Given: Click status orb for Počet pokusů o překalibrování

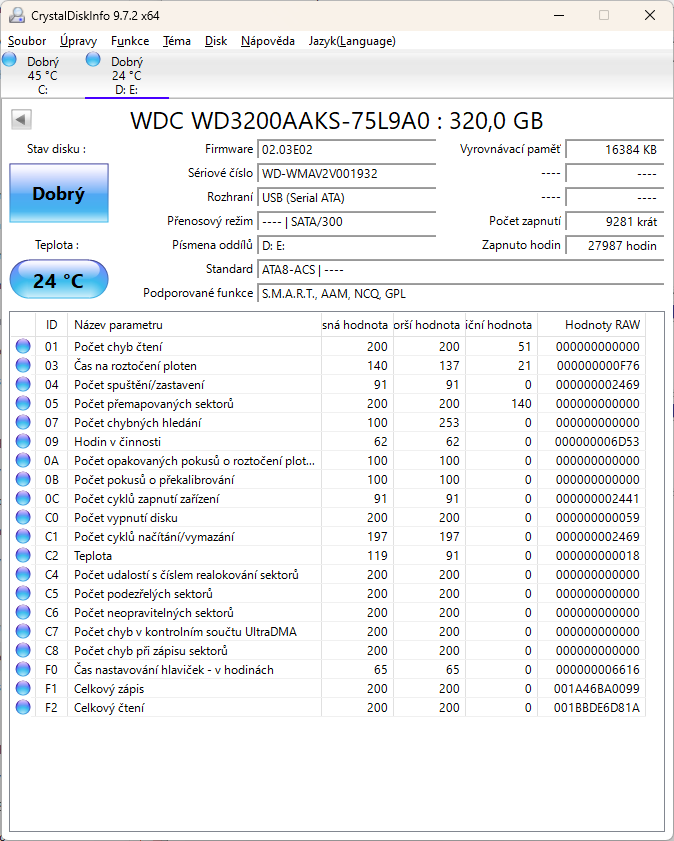Looking at the screenshot, I should click(x=23, y=479).
